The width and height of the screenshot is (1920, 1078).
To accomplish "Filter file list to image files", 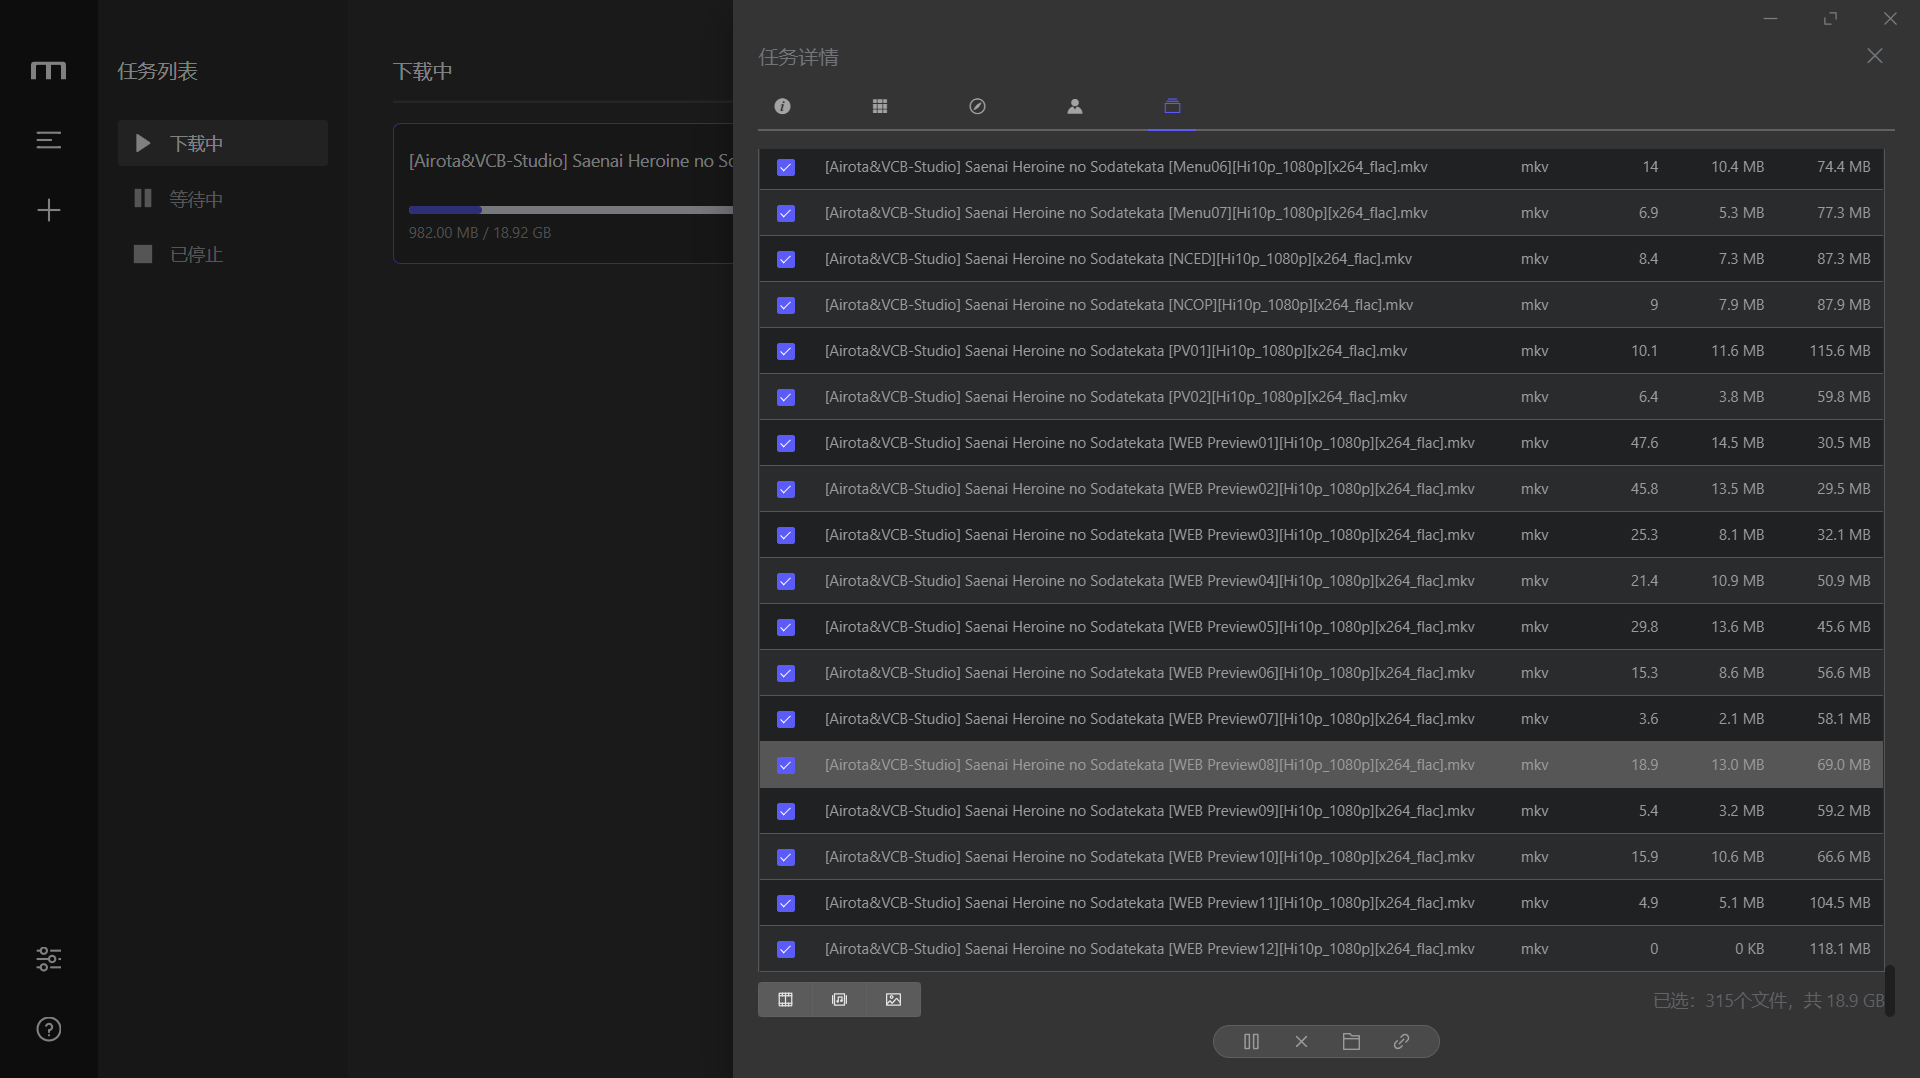I will pos(893,999).
